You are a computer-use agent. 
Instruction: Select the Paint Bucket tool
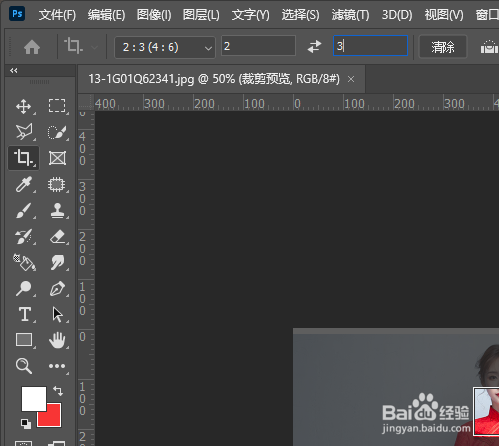24,262
